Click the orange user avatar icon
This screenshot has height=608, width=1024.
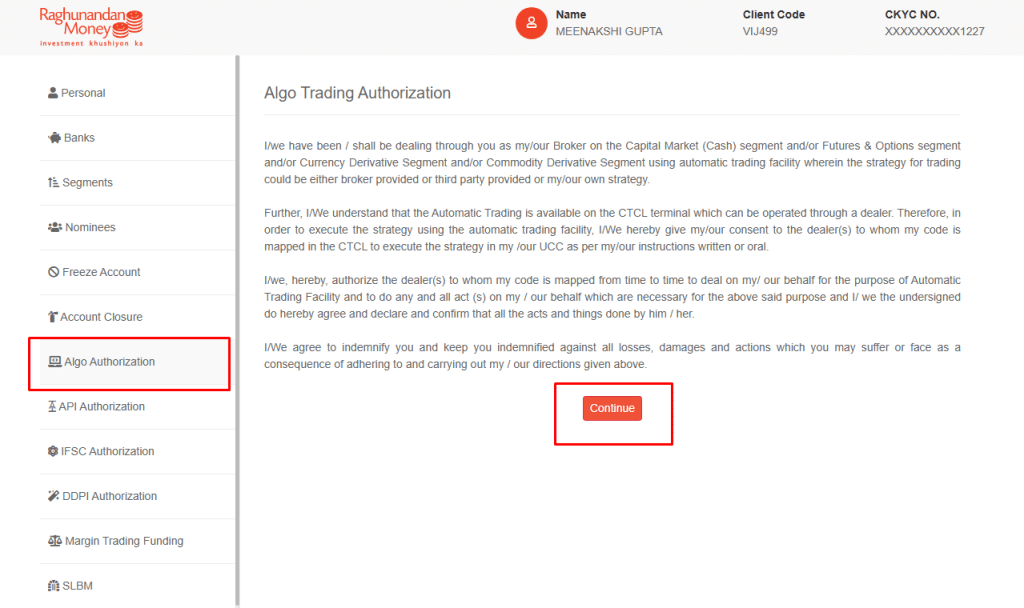[531, 24]
